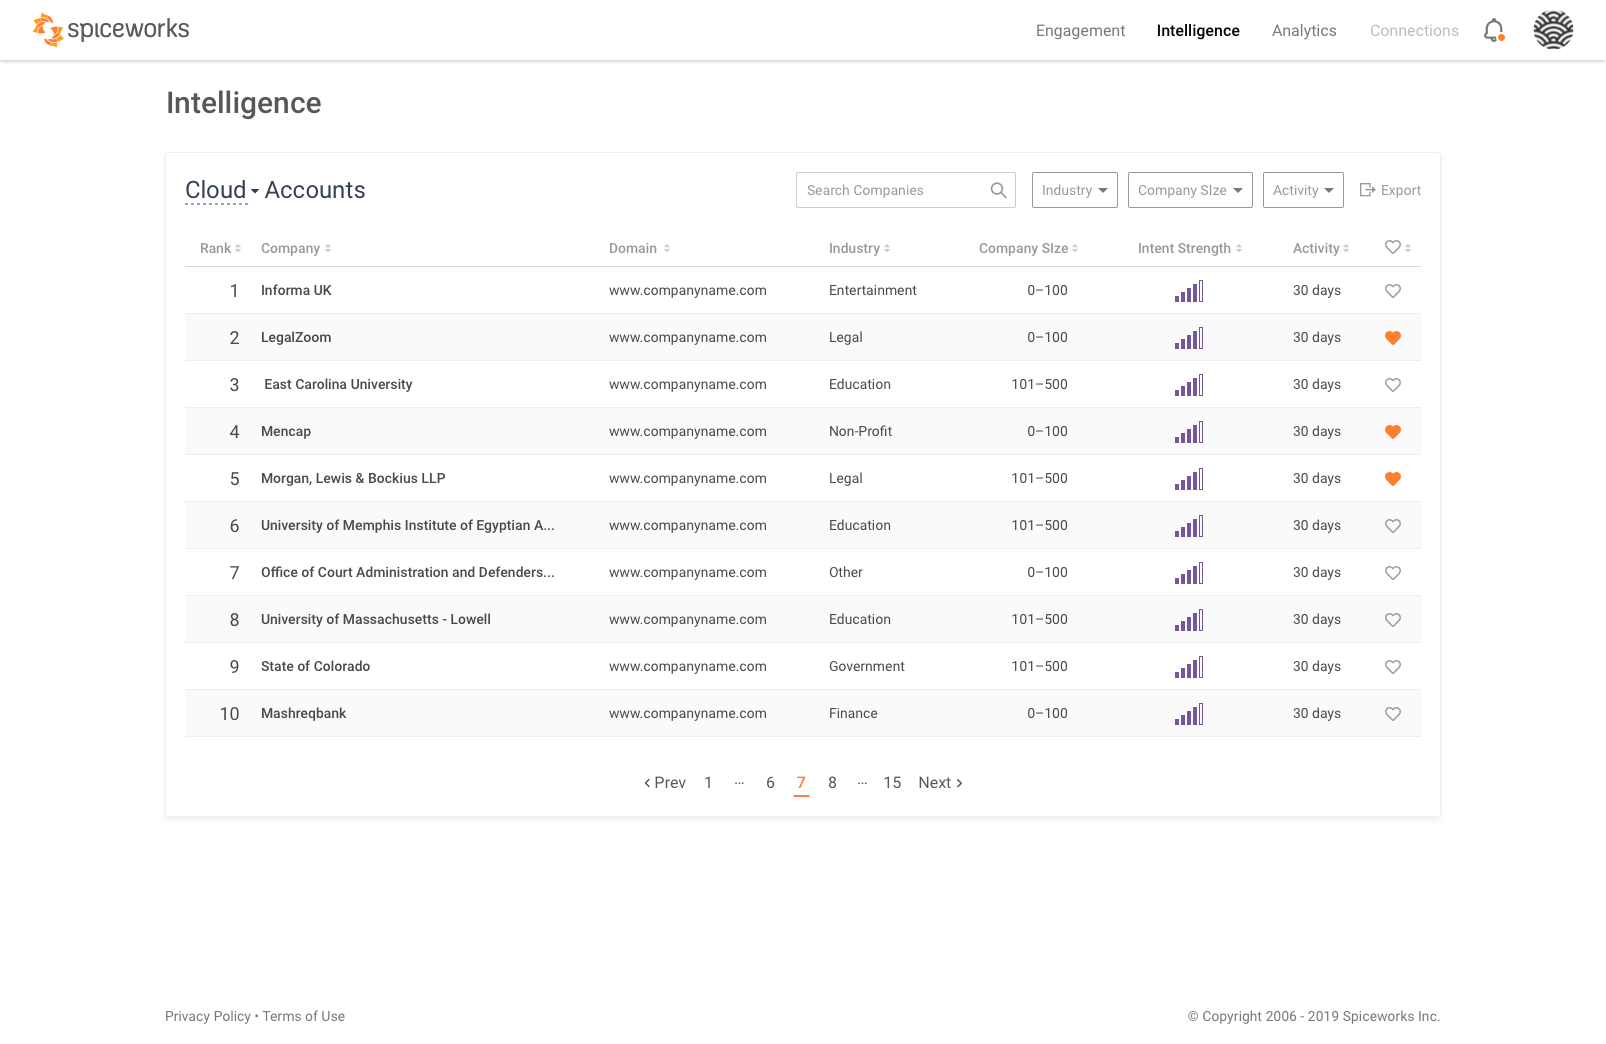
Task: Click University of Memphis intent strength bars
Action: (x=1189, y=526)
